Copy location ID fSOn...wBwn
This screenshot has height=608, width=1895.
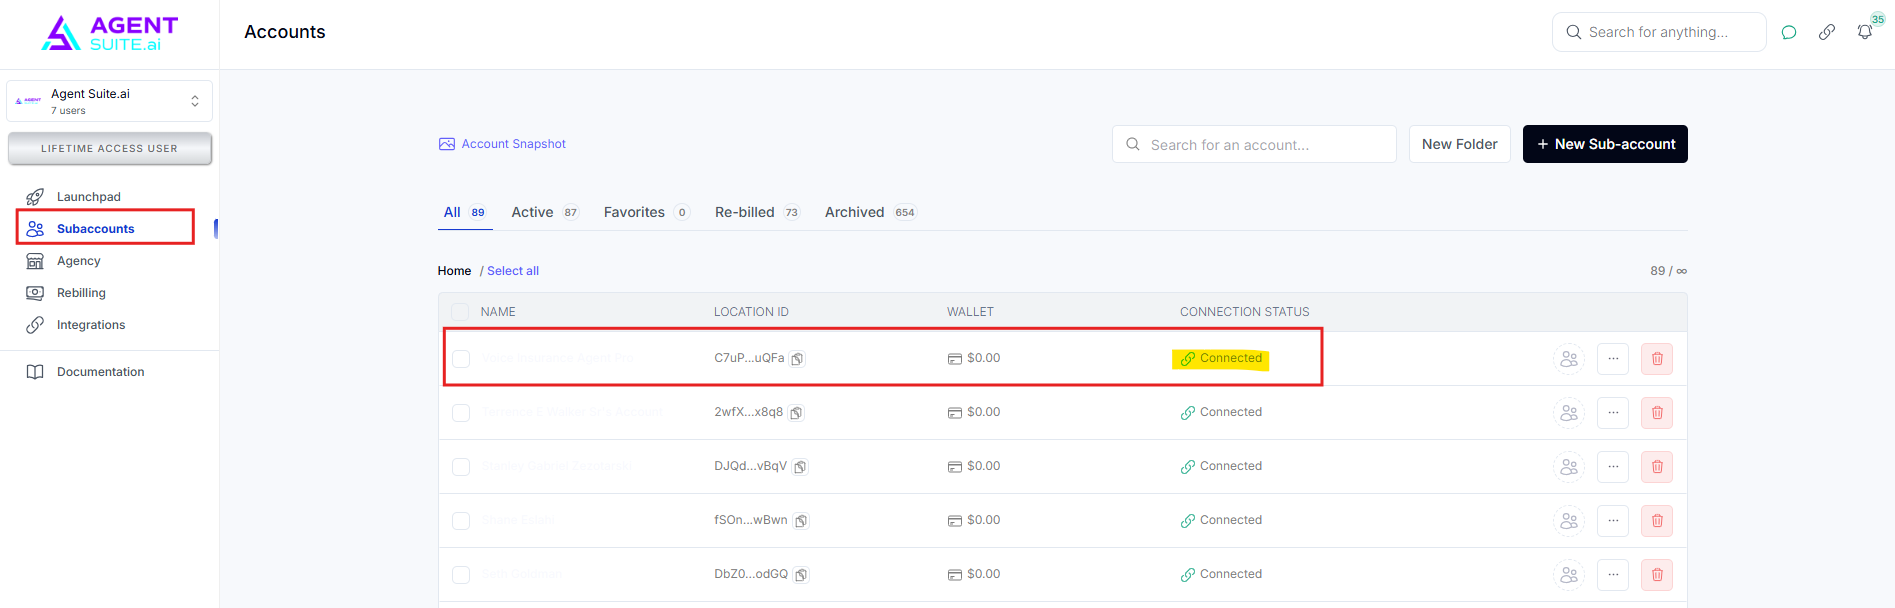(x=802, y=521)
